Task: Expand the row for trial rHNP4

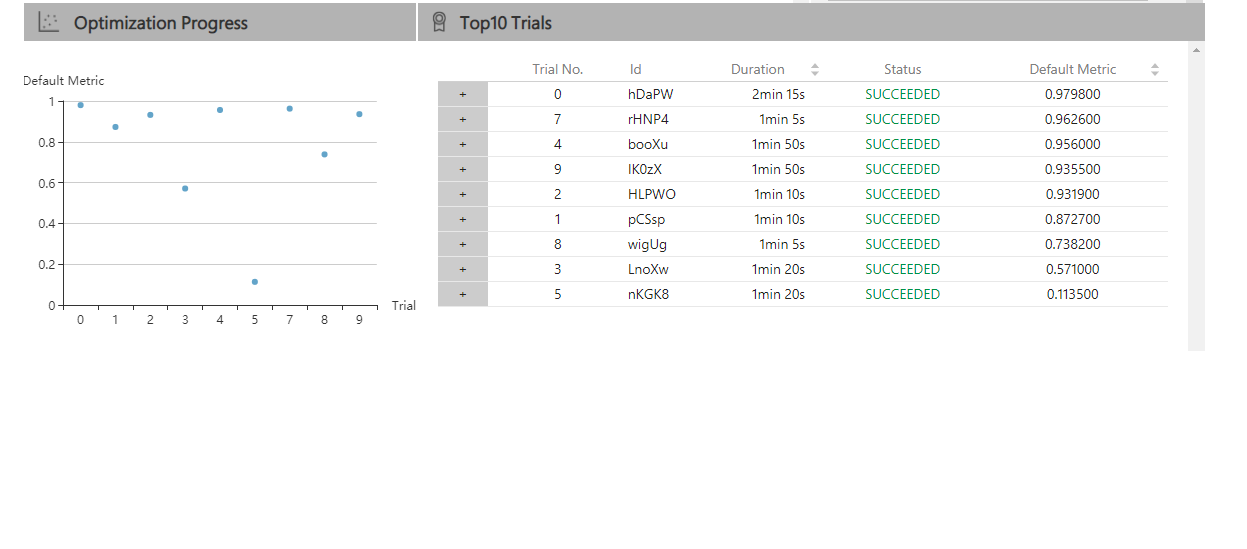Action: 462,119
